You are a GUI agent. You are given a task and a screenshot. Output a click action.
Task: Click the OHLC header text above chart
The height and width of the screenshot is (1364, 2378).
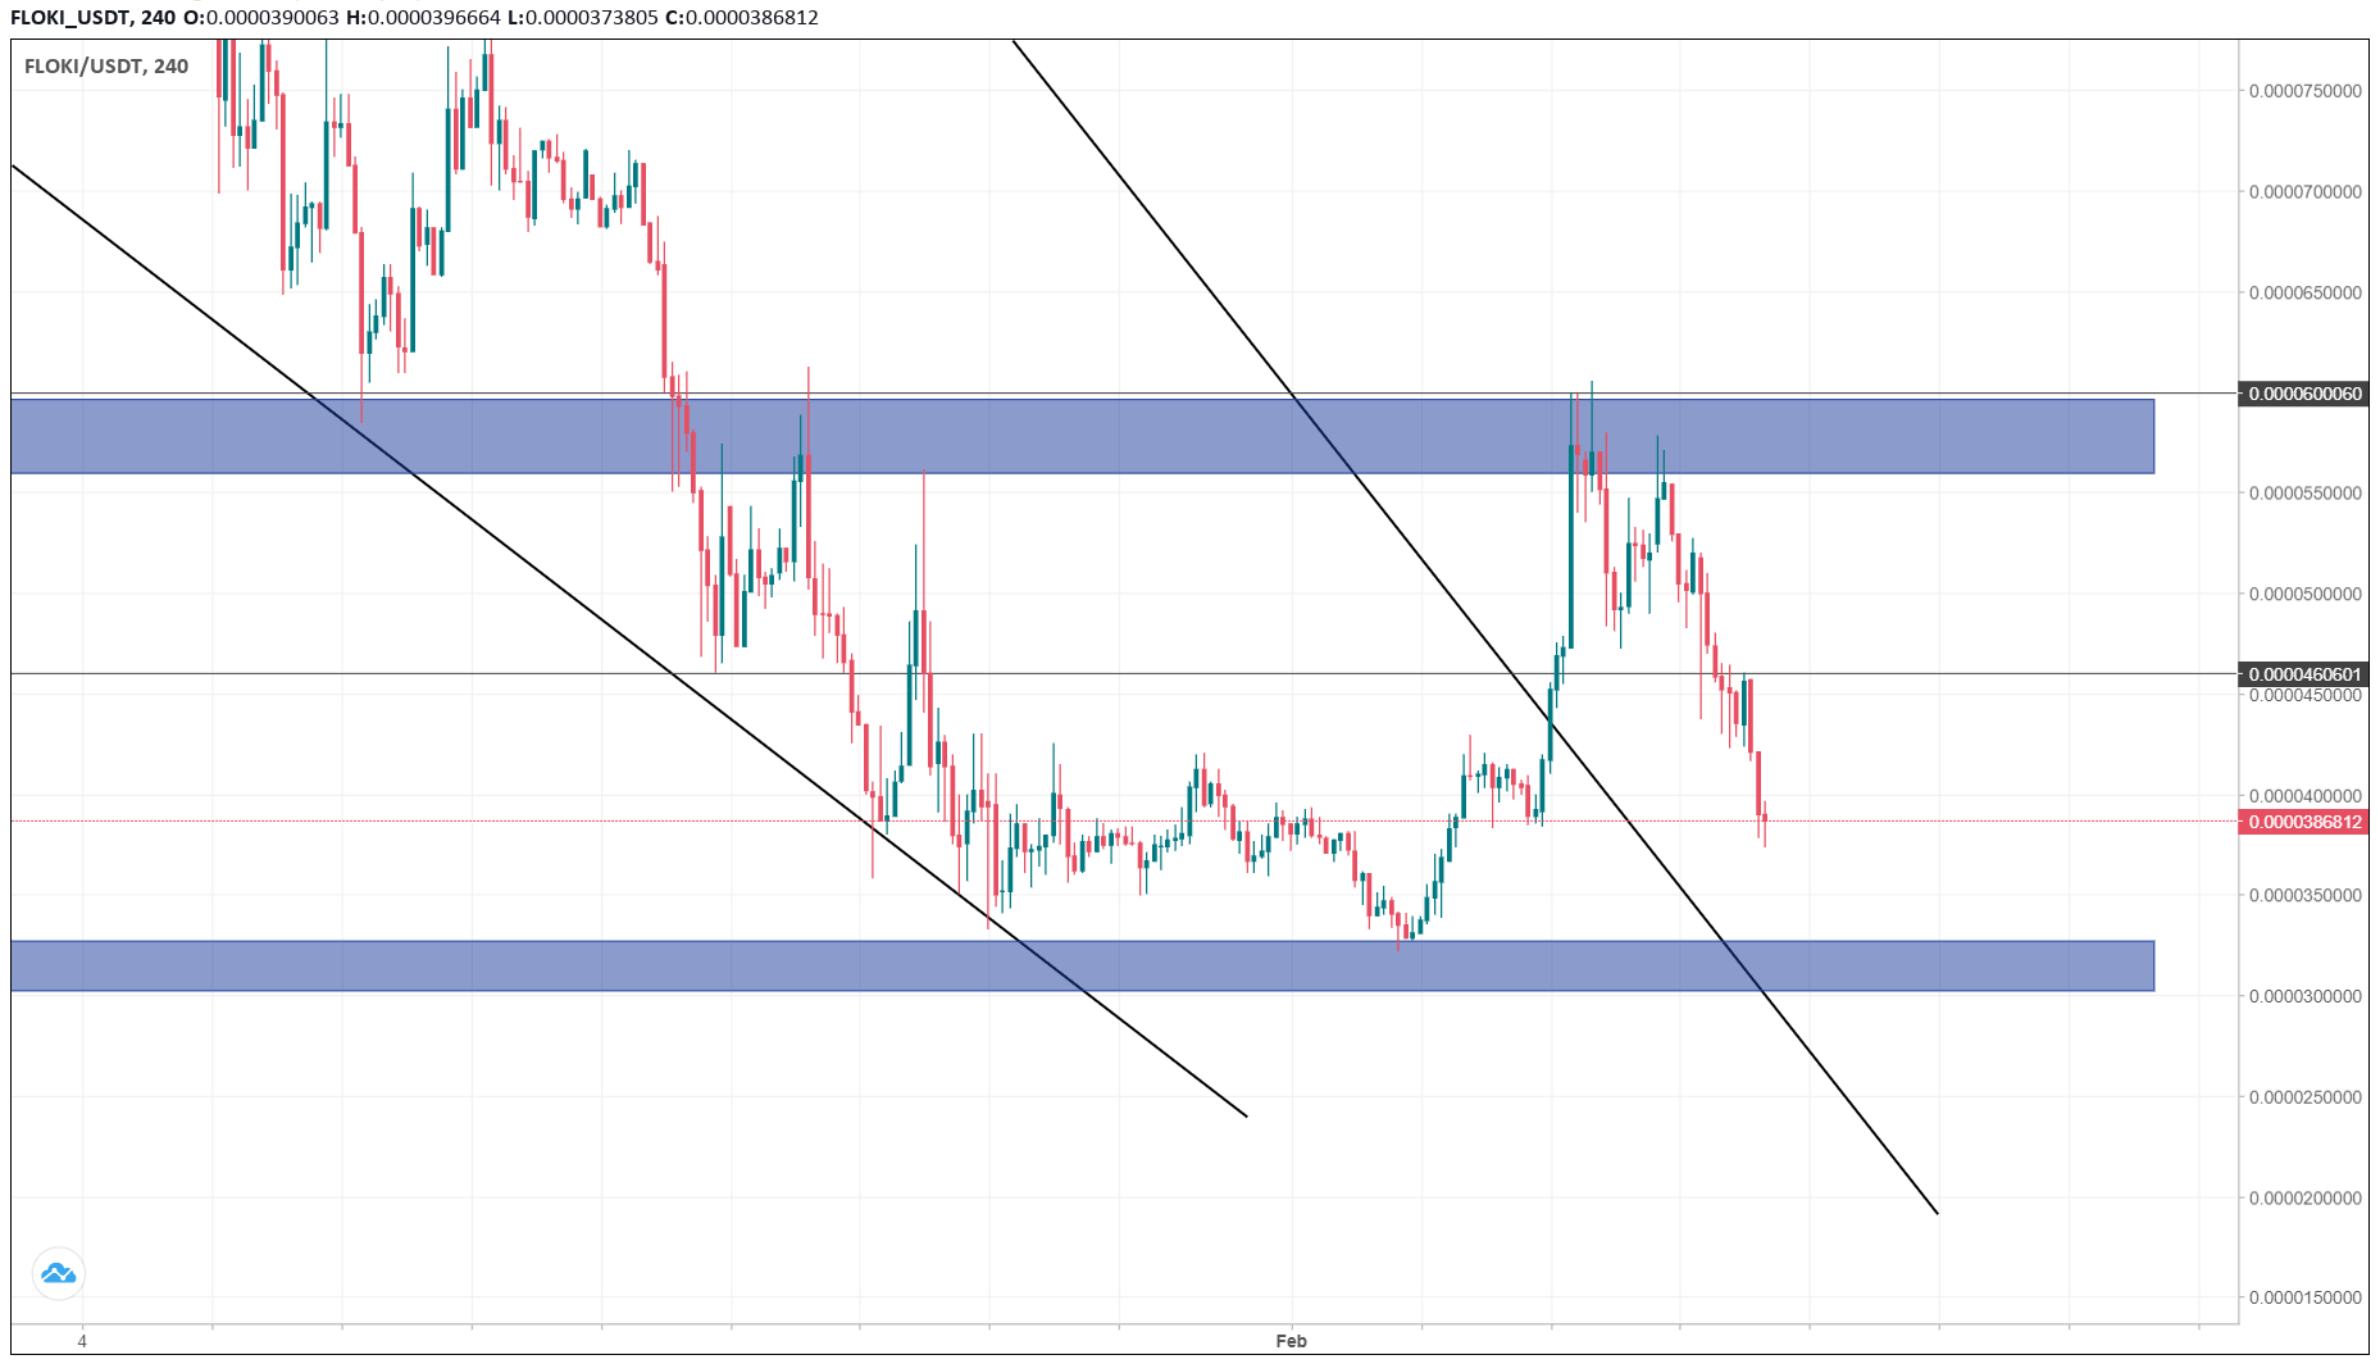point(414,17)
